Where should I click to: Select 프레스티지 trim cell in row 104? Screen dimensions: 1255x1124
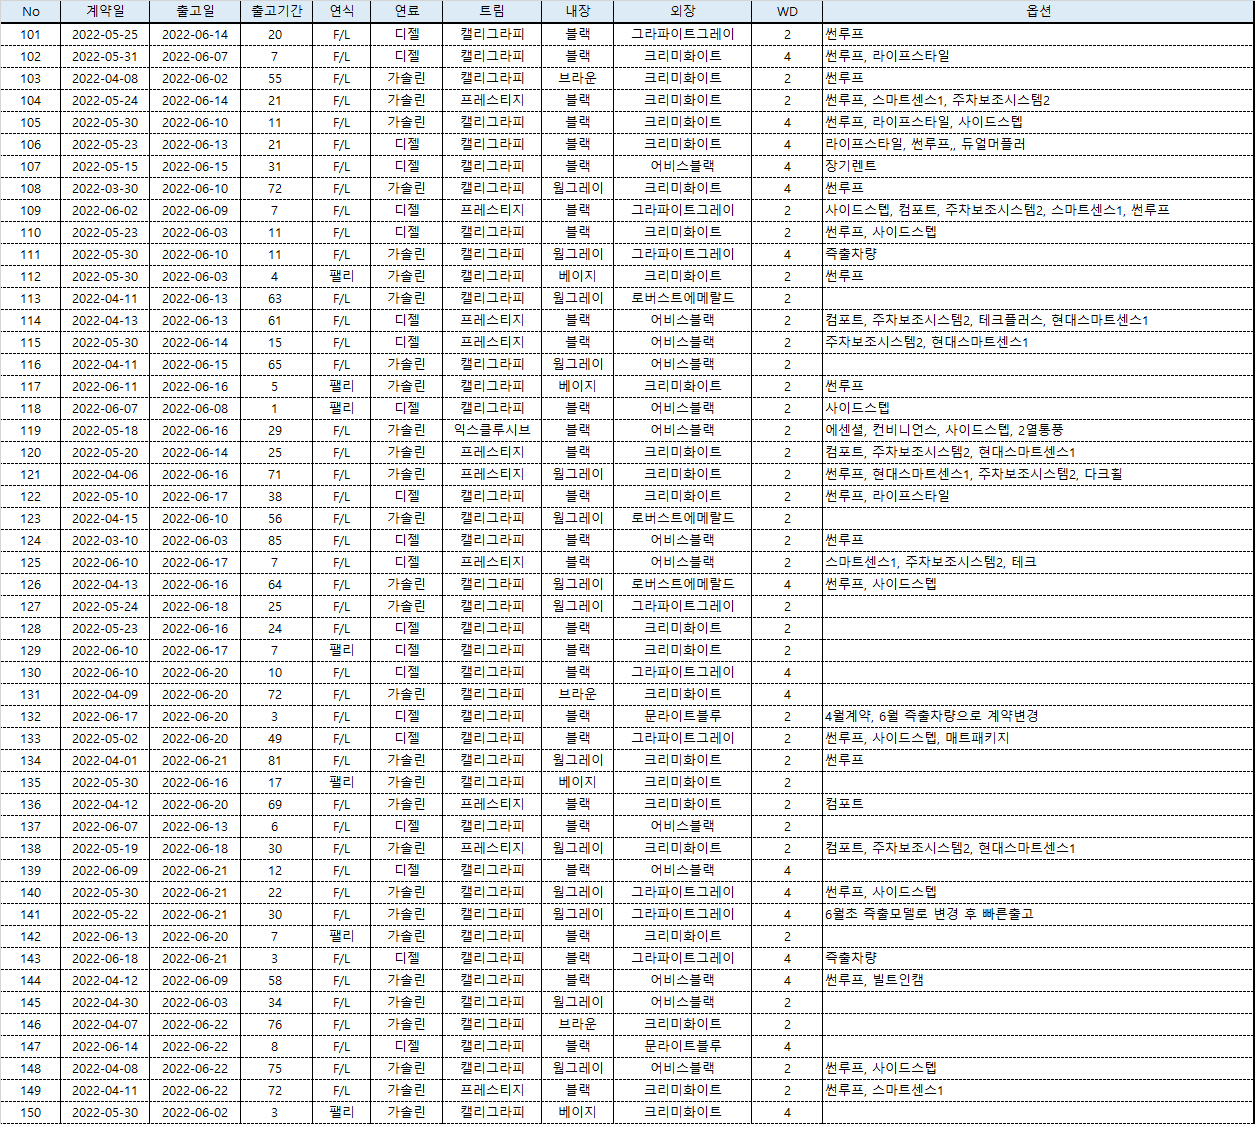[x=492, y=100]
